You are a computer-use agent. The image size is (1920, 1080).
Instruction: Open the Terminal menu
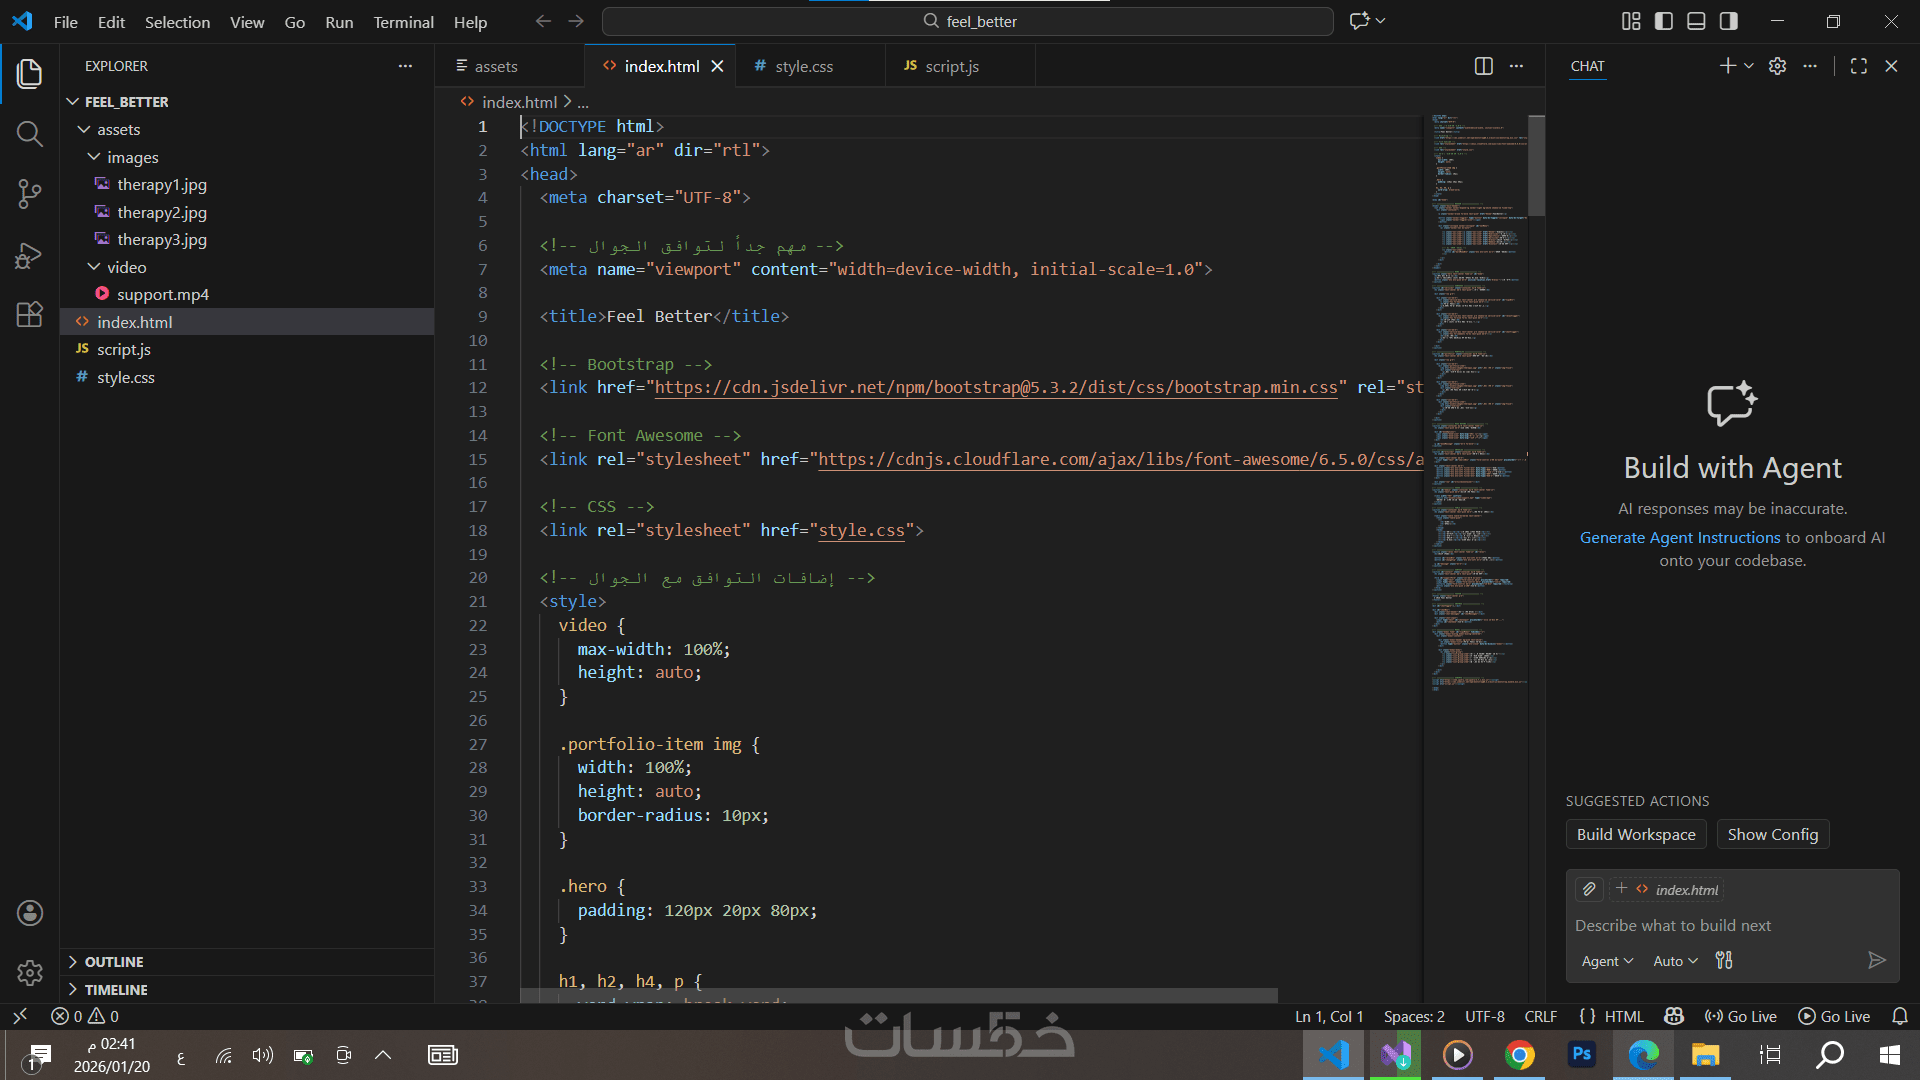[x=403, y=22]
